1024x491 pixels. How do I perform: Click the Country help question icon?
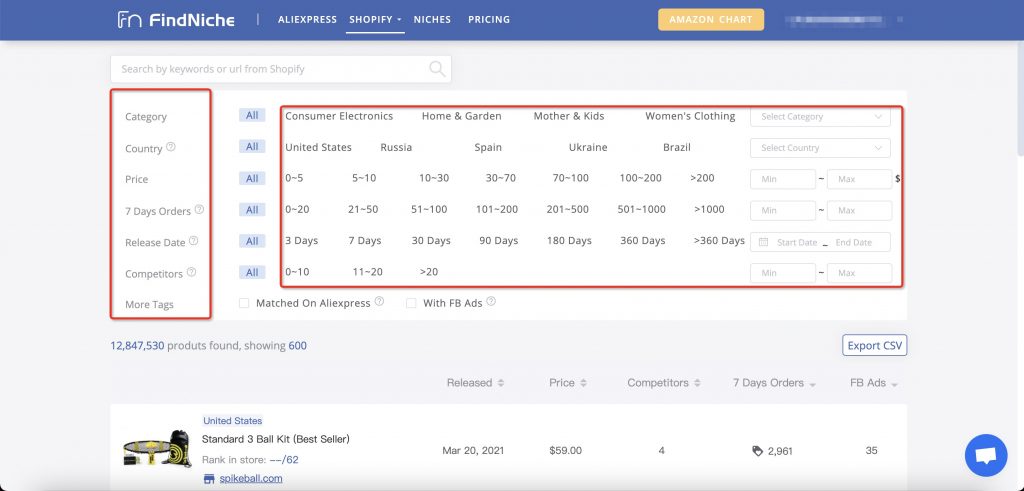pos(170,147)
